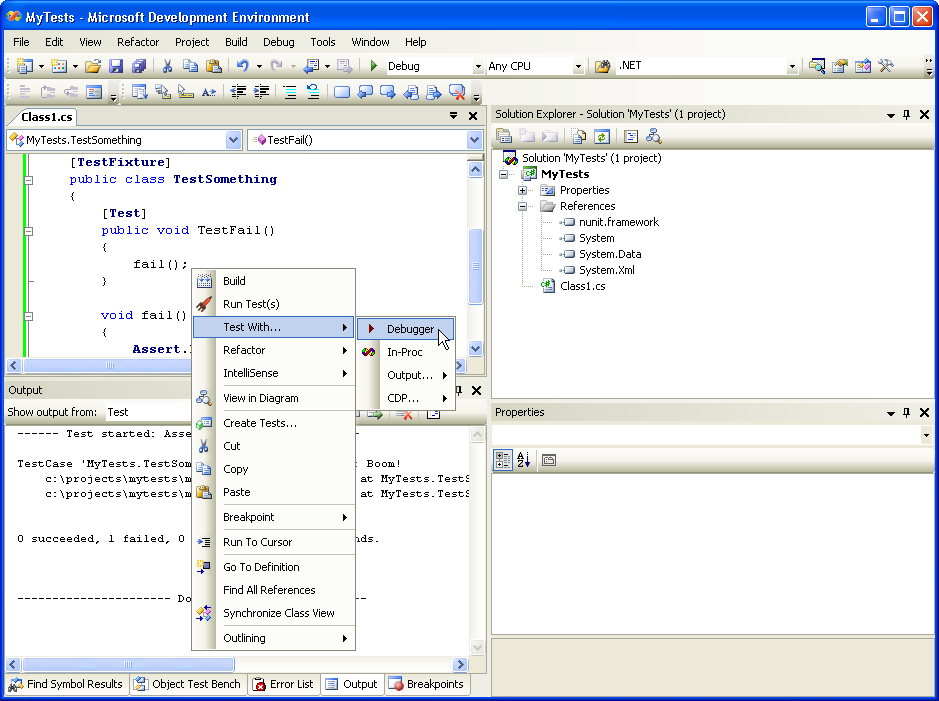Toggle auto-hide pin on Properties panel
This screenshot has height=701, width=939.
click(x=907, y=412)
